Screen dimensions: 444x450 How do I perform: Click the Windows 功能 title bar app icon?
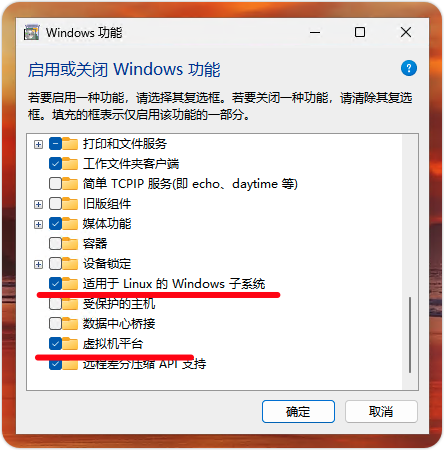click(32, 32)
